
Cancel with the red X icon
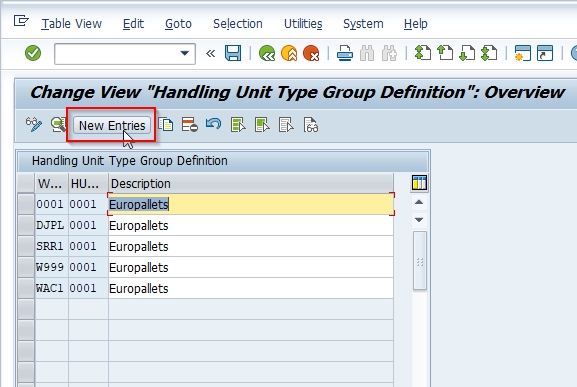click(311, 53)
